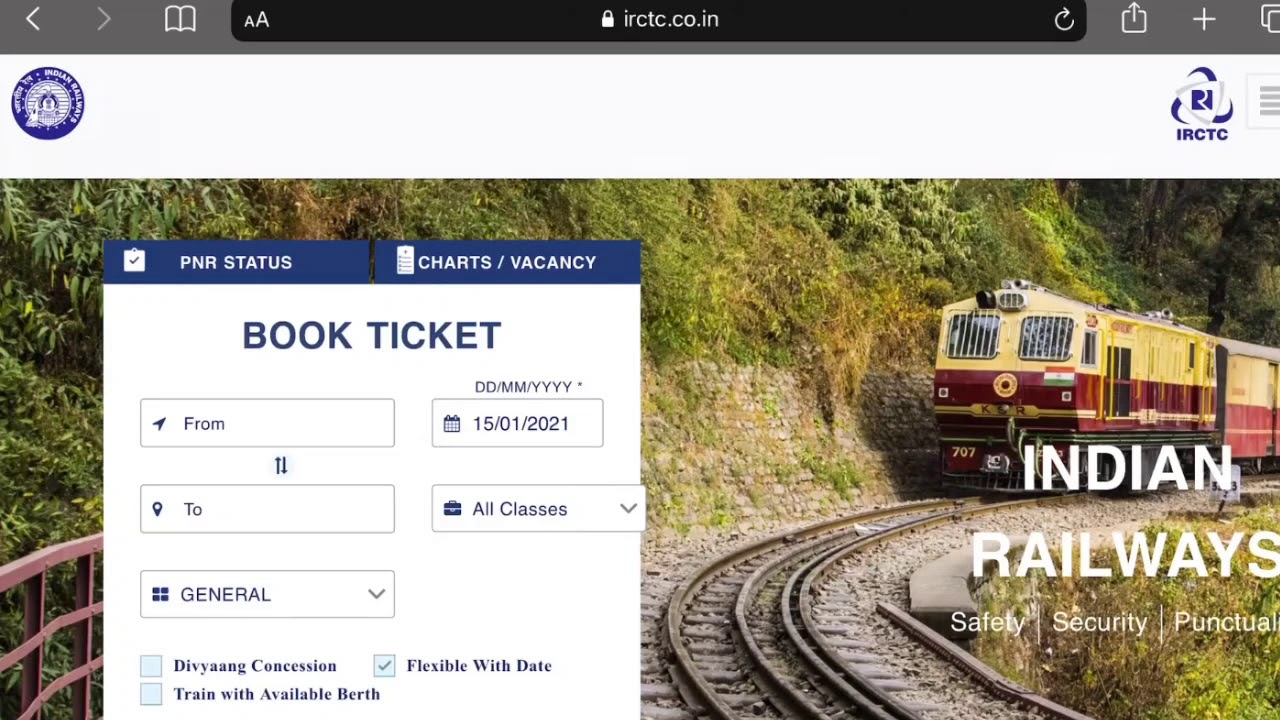The height and width of the screenshot is (720, 1280).
Task: Click the From station input field
Action: [267, 423]
